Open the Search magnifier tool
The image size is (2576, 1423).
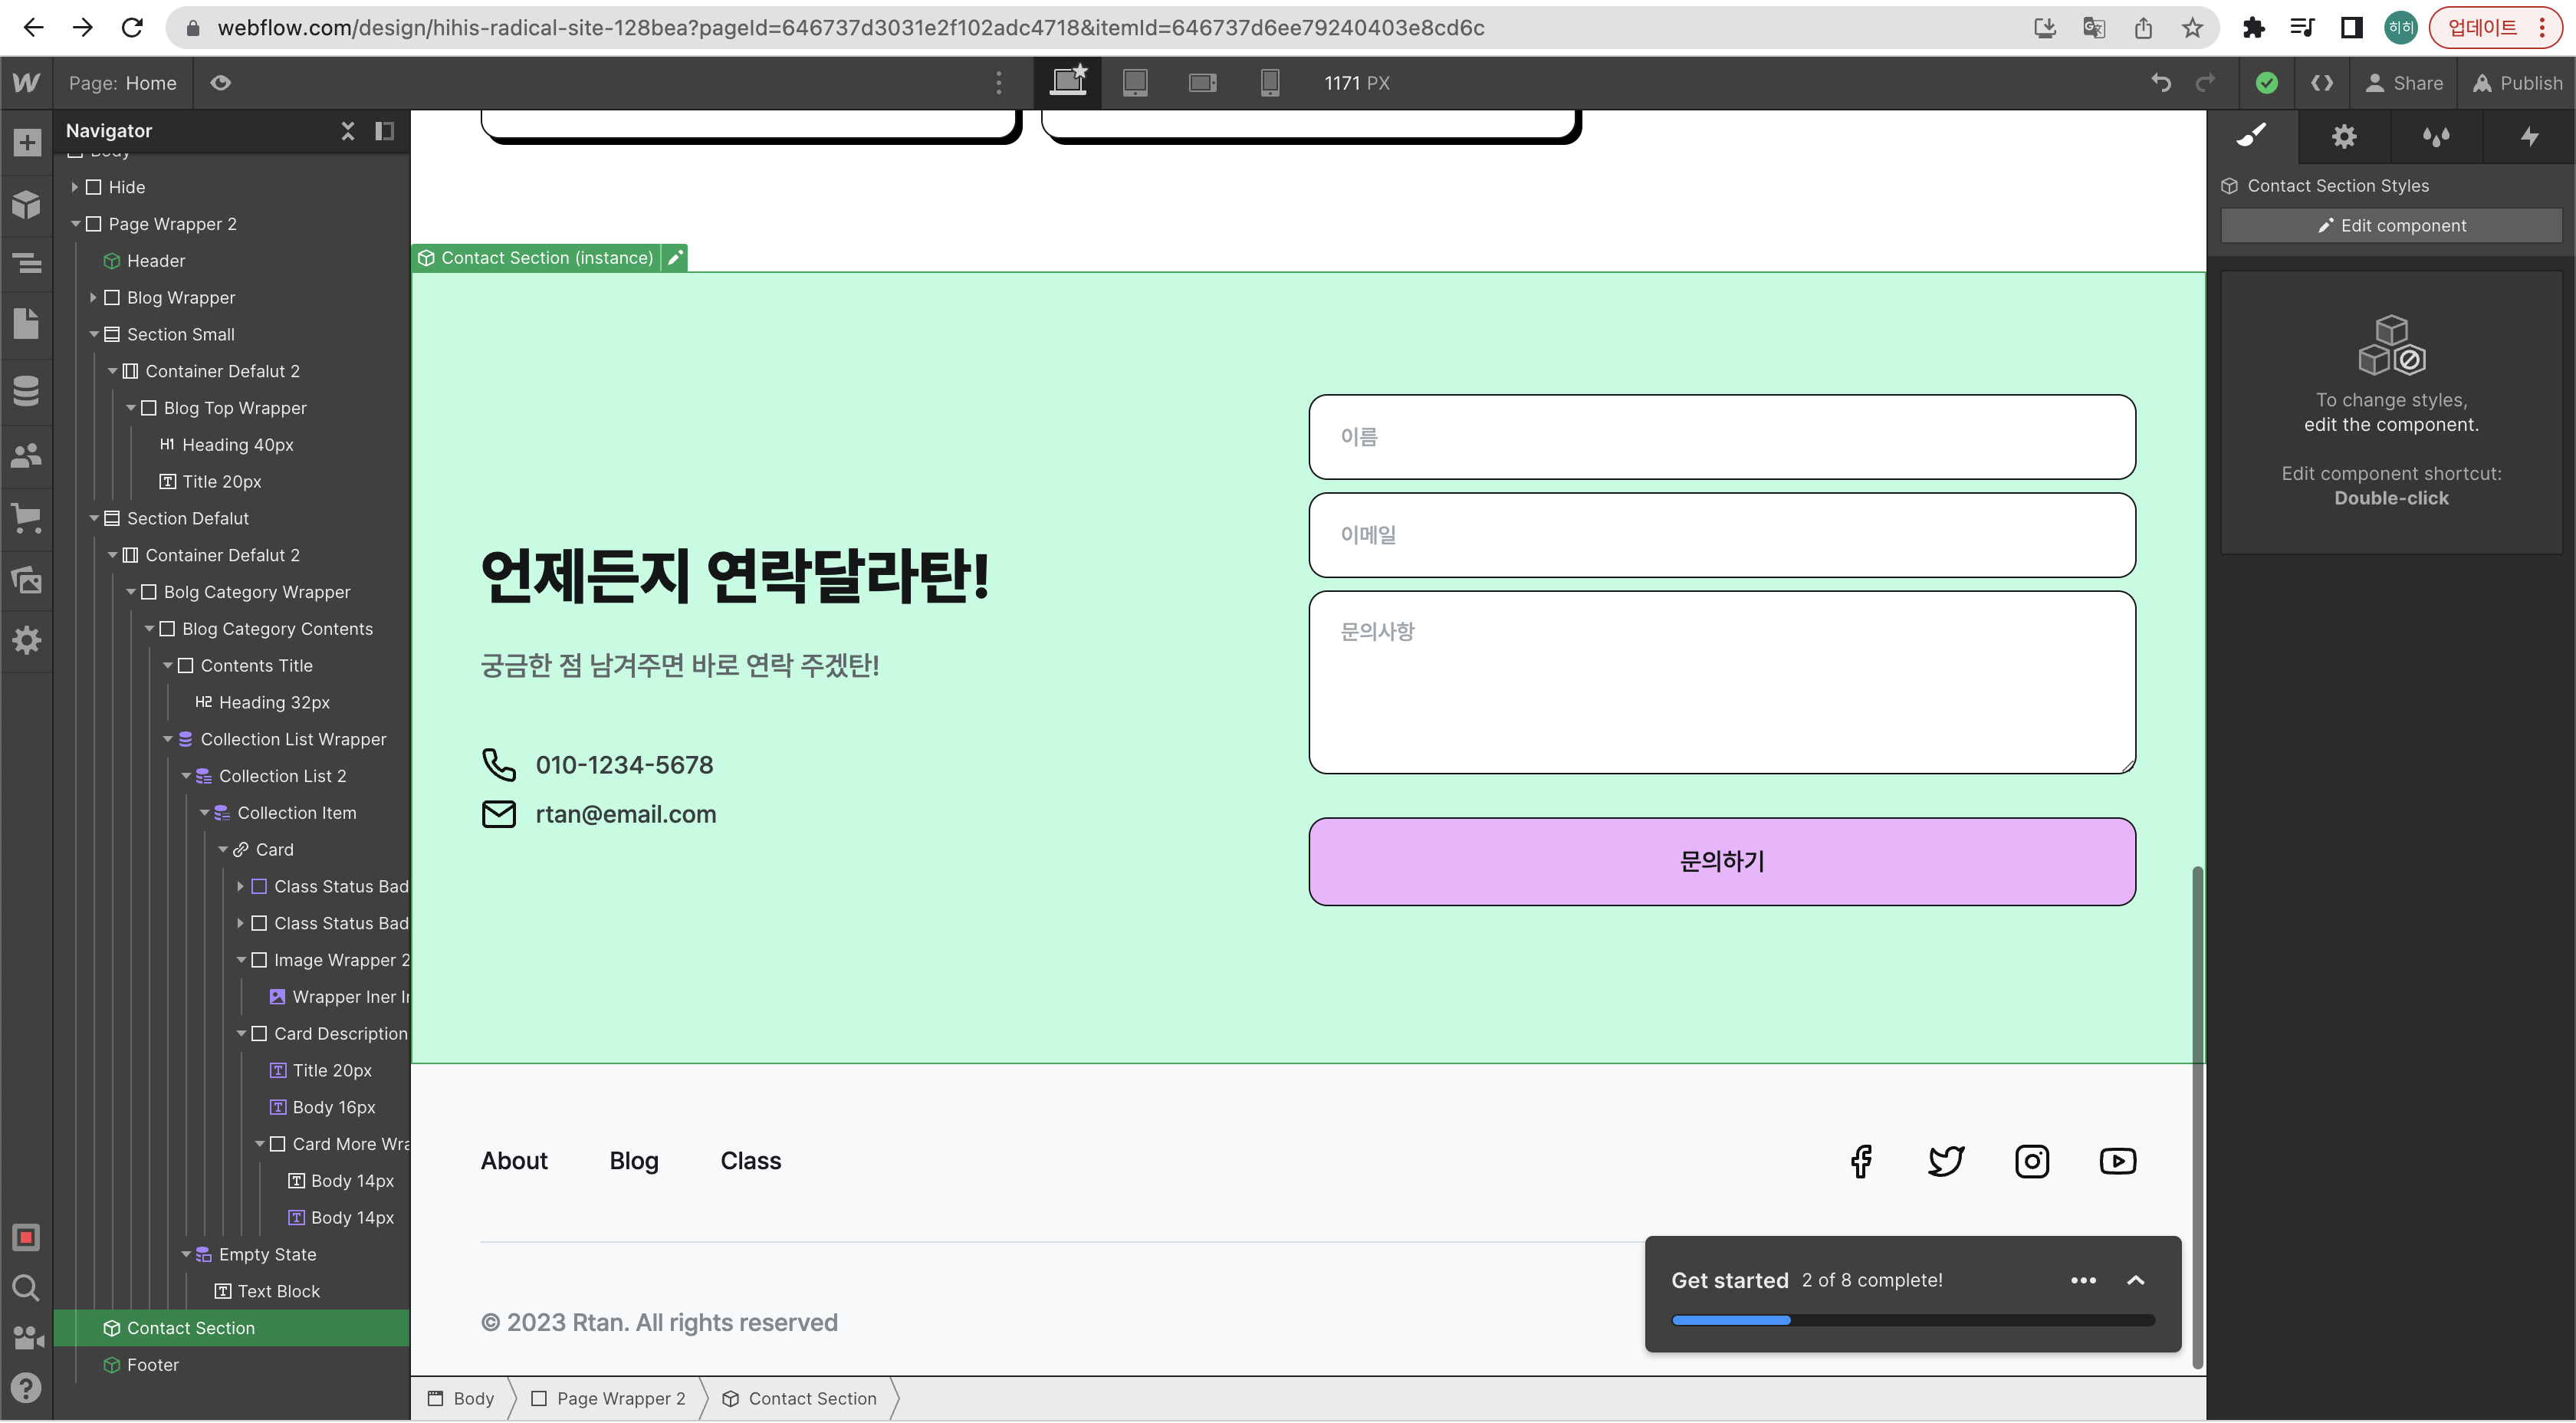26,1288
